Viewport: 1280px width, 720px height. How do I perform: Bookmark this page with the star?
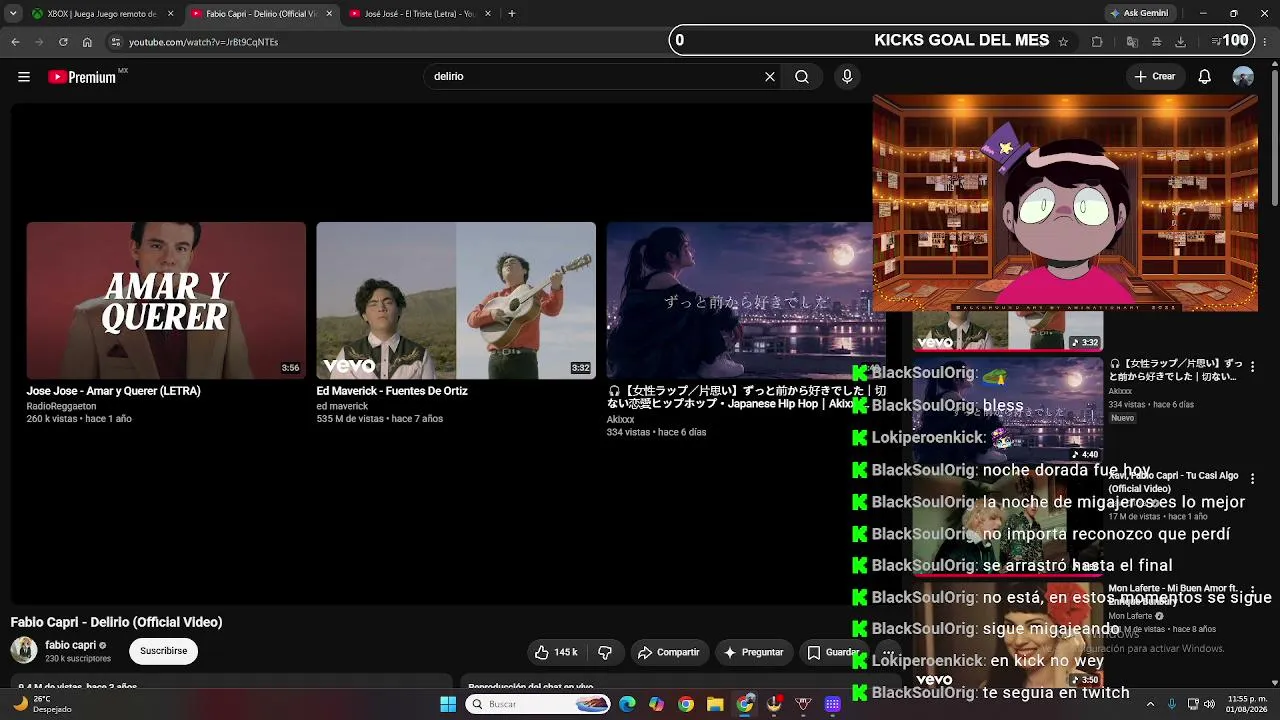pyautogui.click(x=1063, y=42)
